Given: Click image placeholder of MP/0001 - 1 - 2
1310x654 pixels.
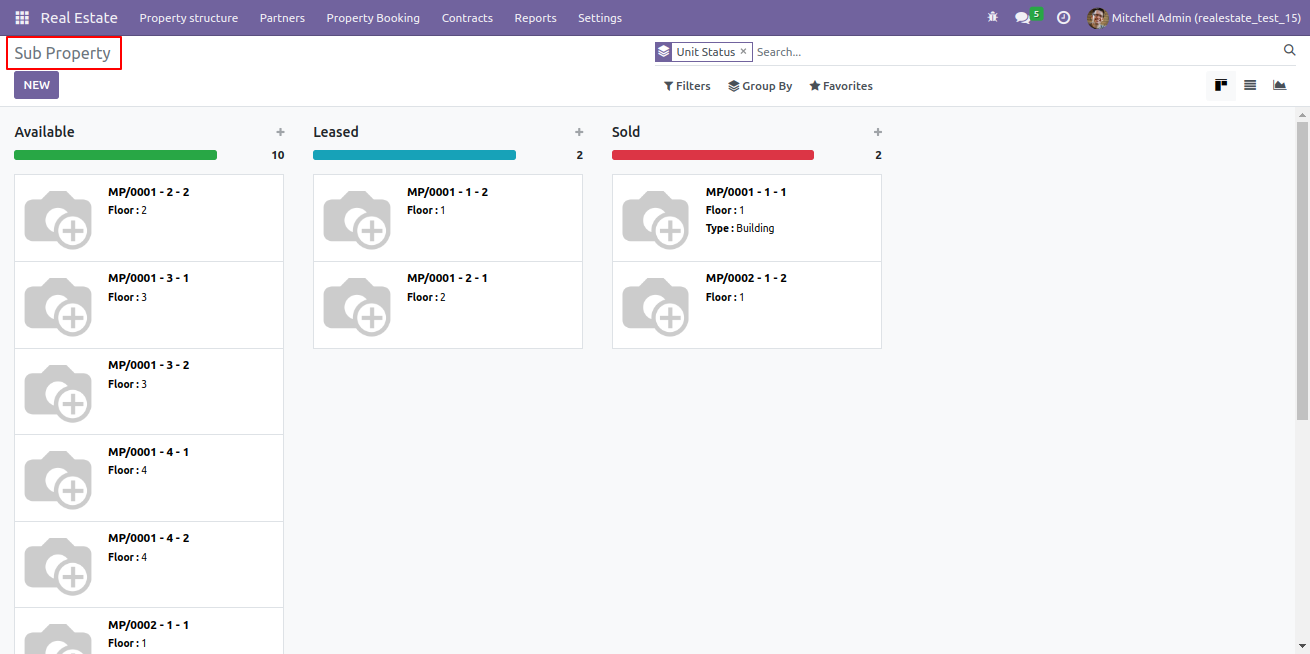Looking at the screenshot, I should coord(357,218).
